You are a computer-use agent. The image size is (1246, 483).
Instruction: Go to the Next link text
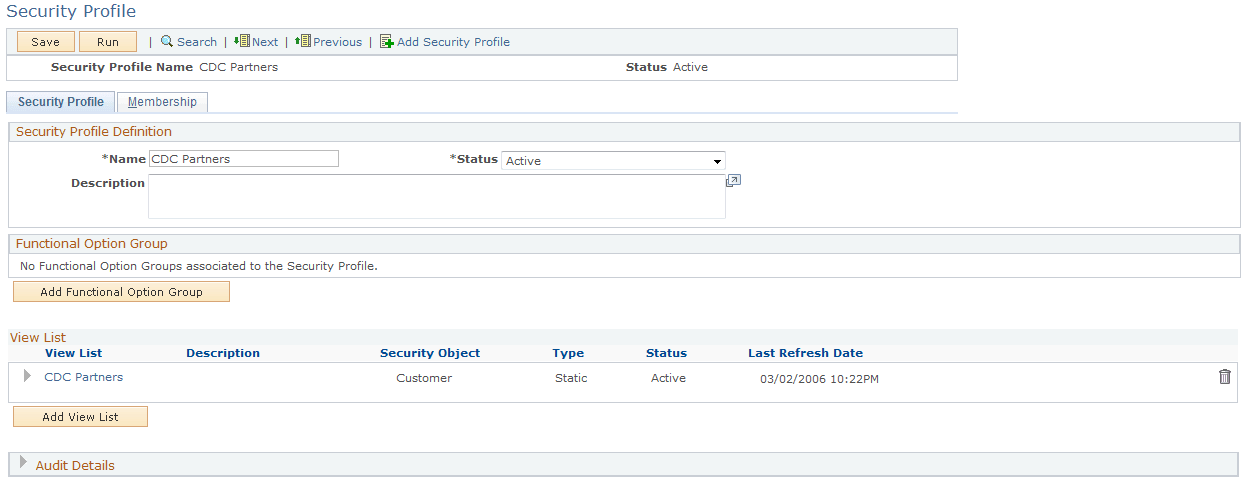click(265, 42)
